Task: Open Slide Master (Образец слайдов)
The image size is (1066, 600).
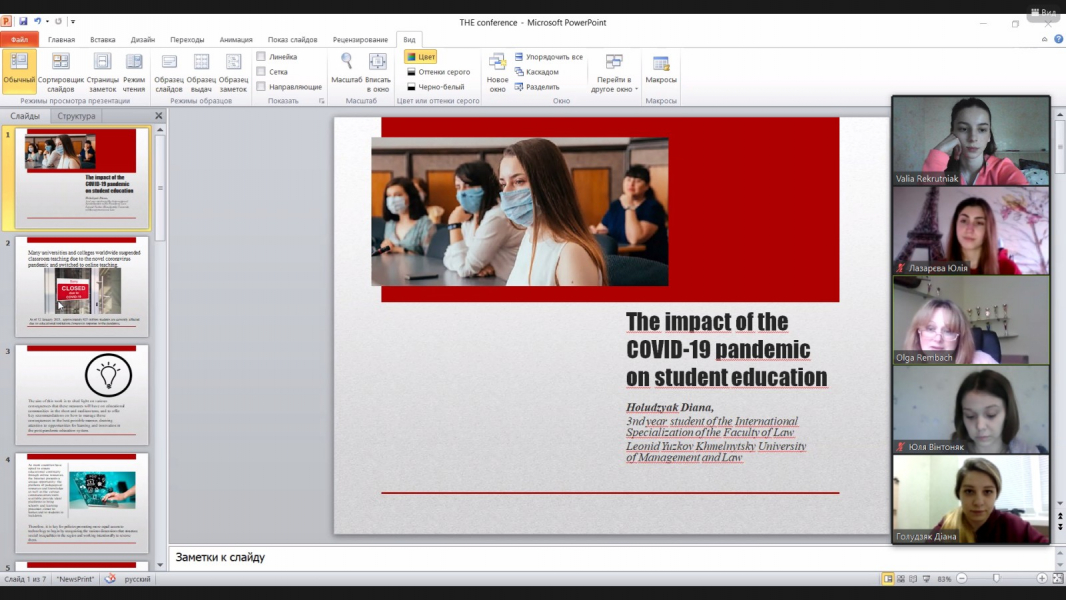Action: point(169,70)
